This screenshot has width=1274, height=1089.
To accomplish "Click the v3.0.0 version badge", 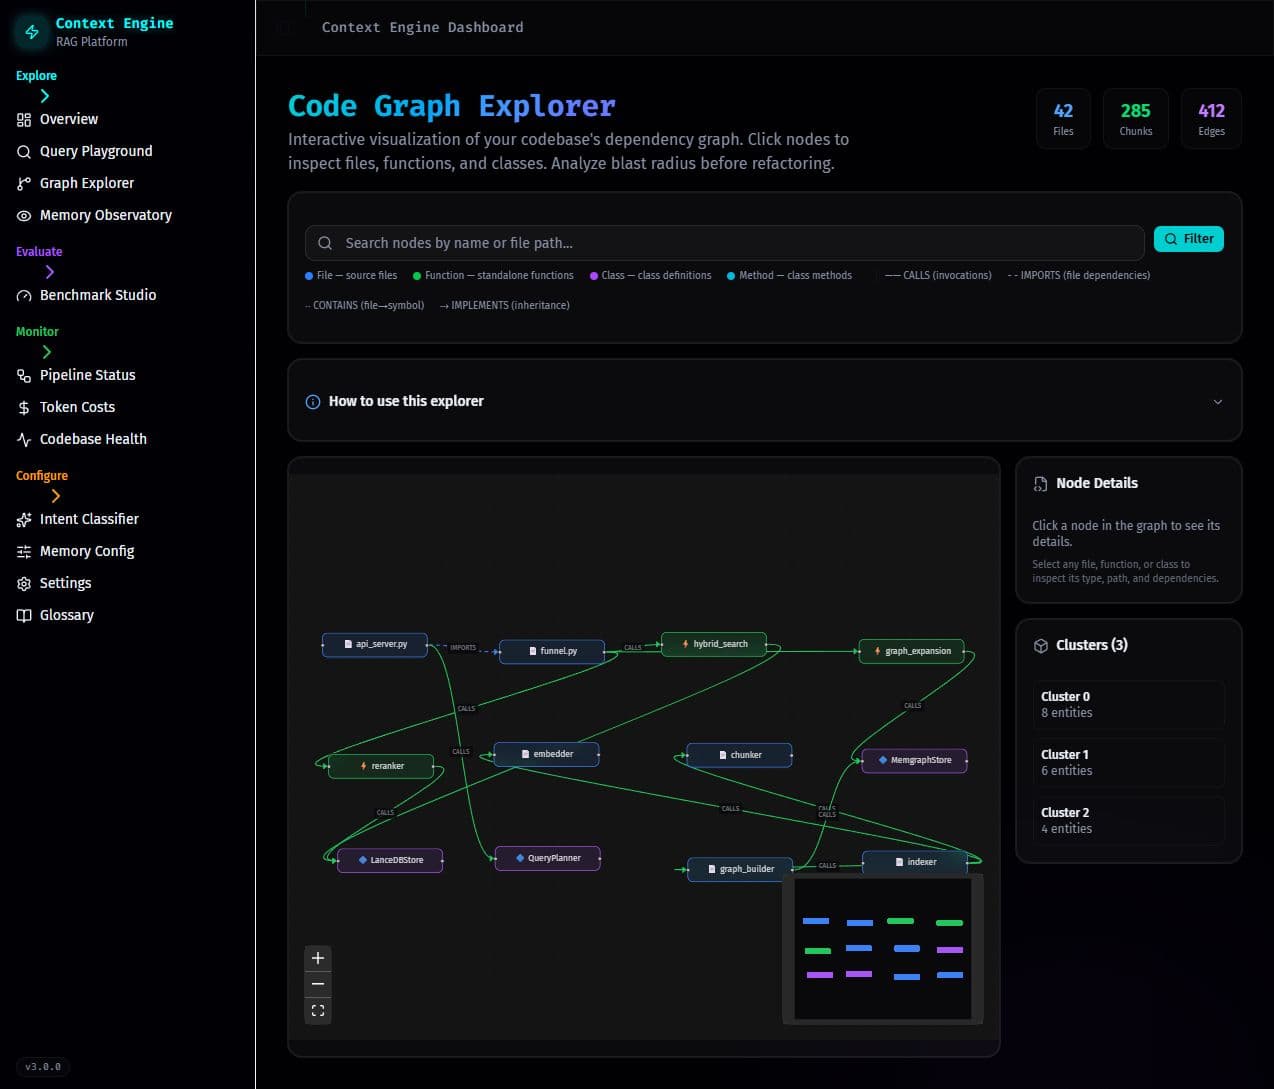I will 42,1067.
